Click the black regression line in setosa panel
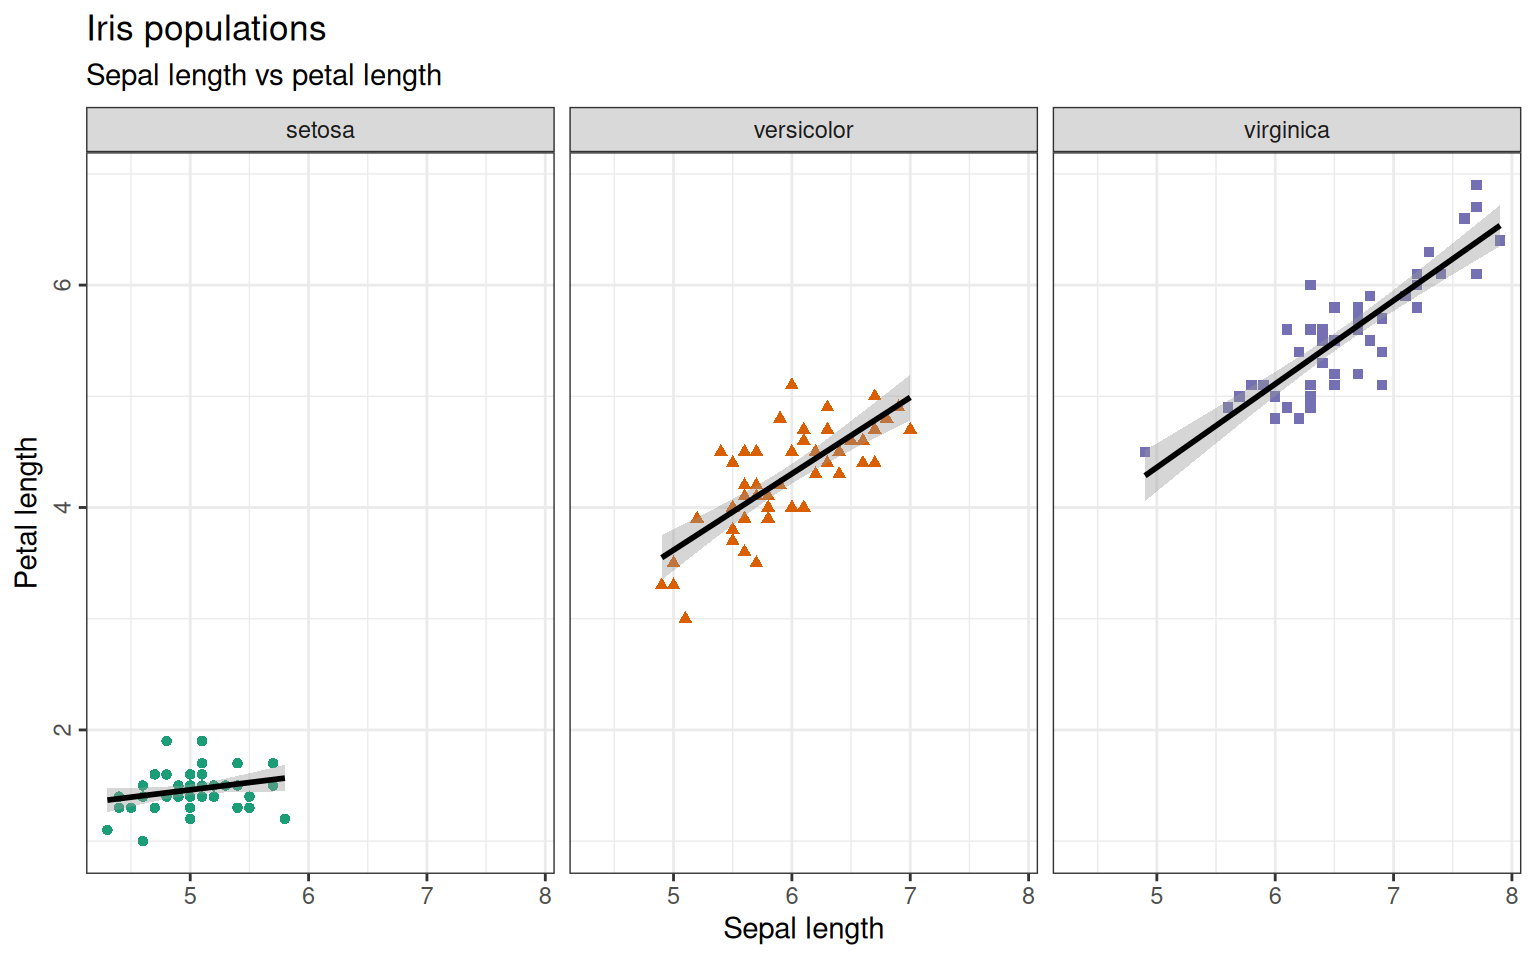 coord(196,789)
